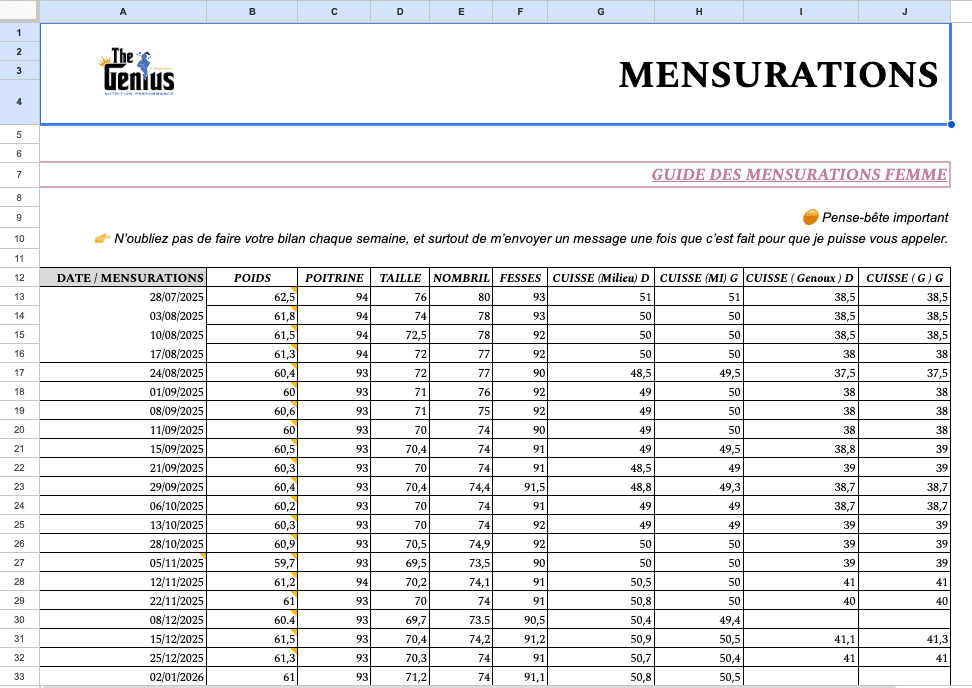Select the date cell 24/08/2025
The width and height of the screenshot is (972, 688).
pyautogui.click(x=123, y=373)
